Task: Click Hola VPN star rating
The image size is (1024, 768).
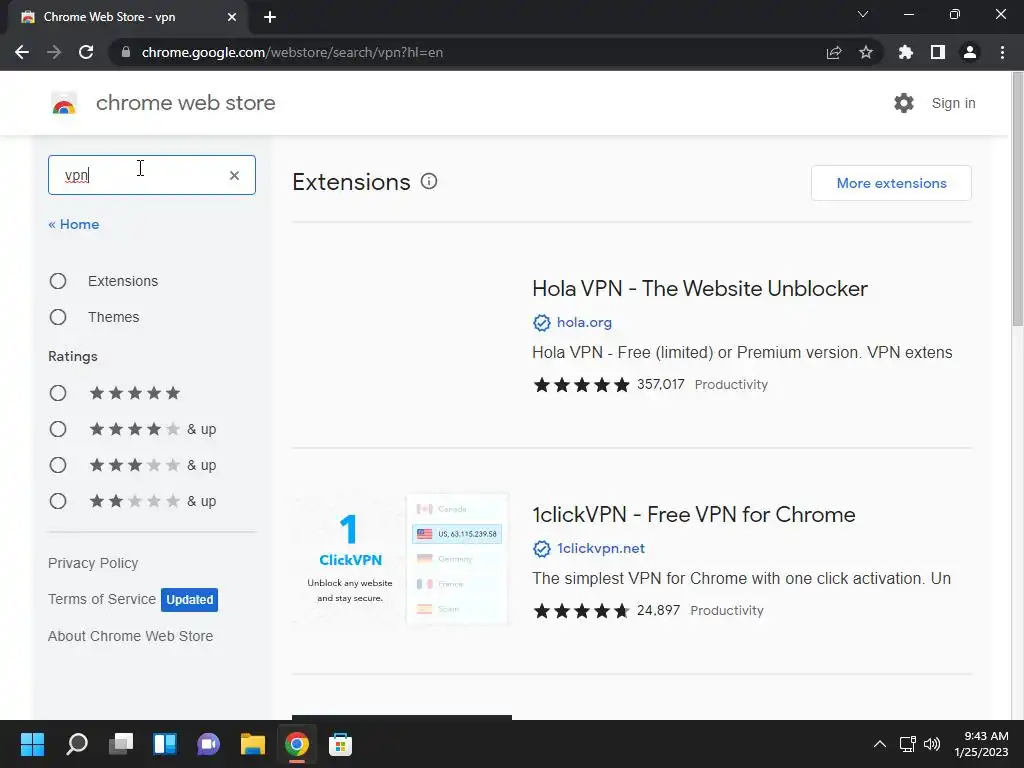Action: [581, 385]
